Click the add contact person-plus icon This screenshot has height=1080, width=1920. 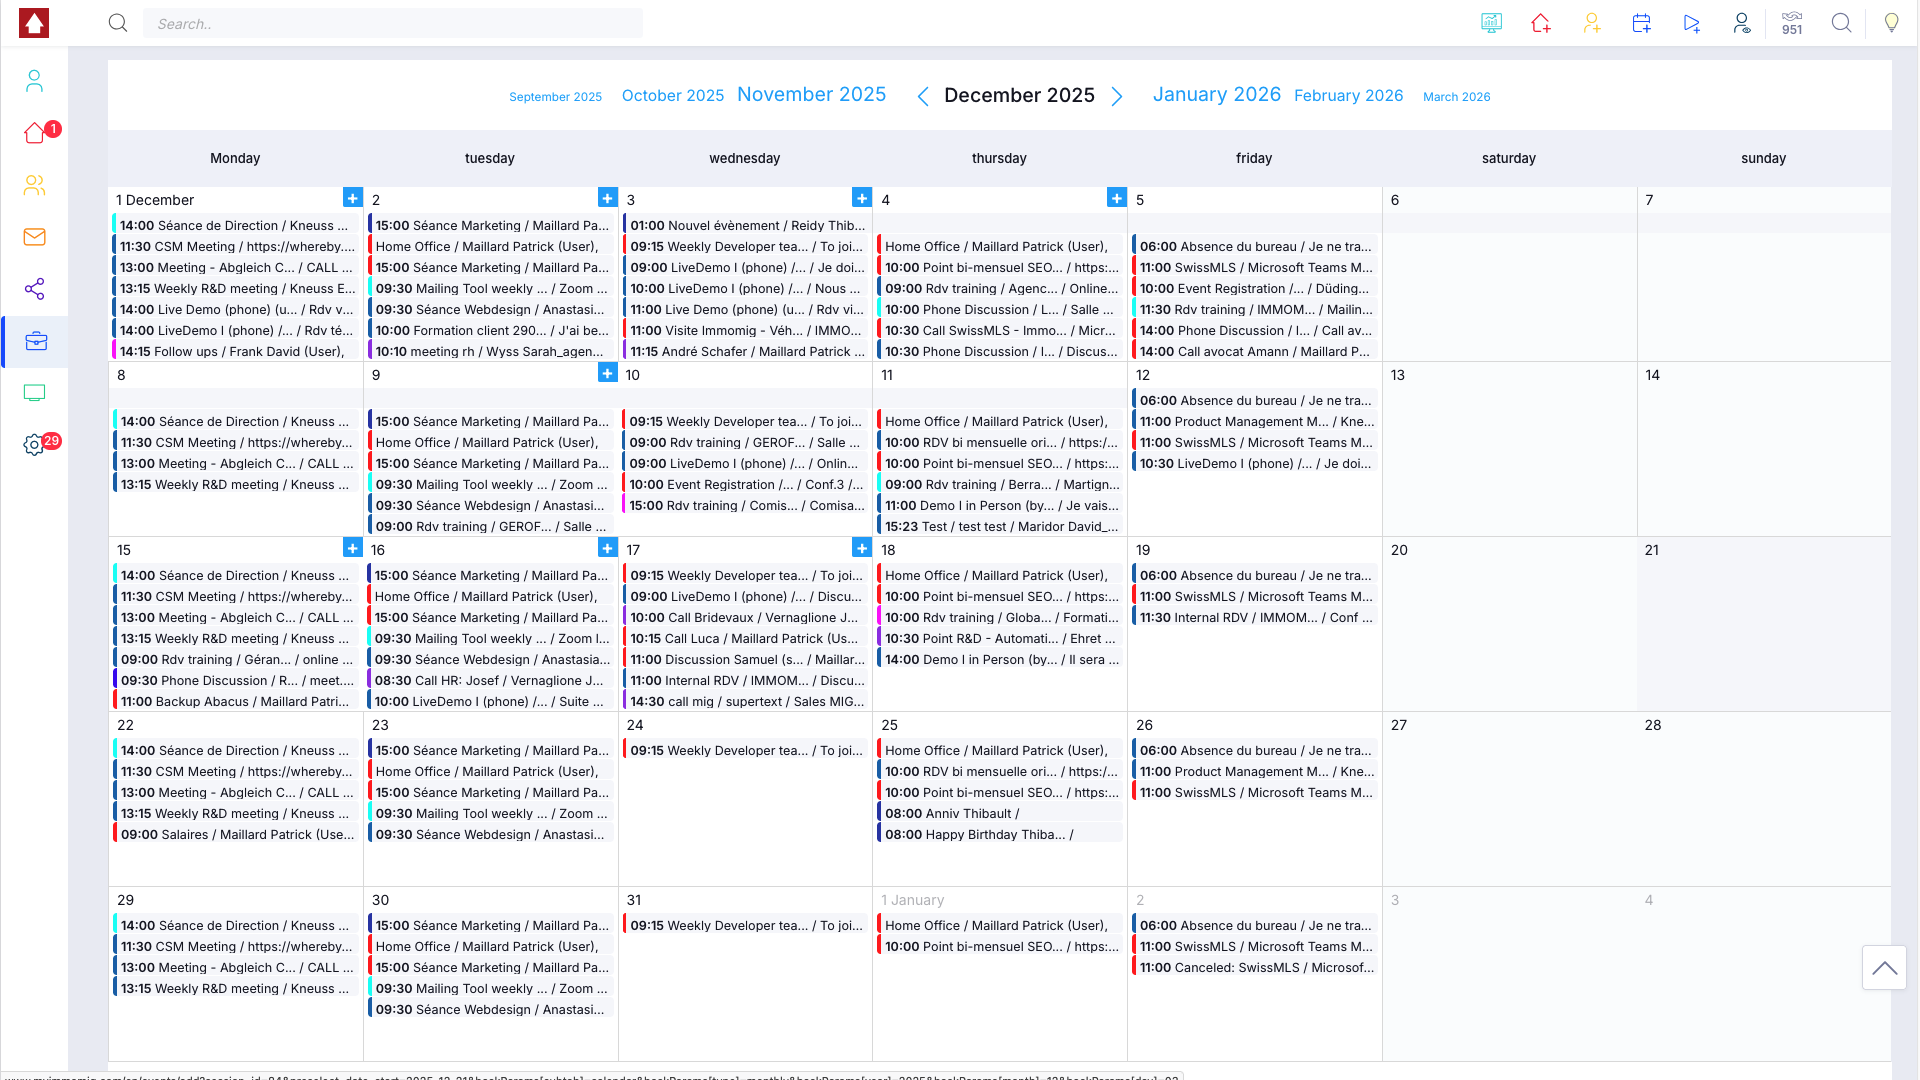click(x=1591, y=23)
